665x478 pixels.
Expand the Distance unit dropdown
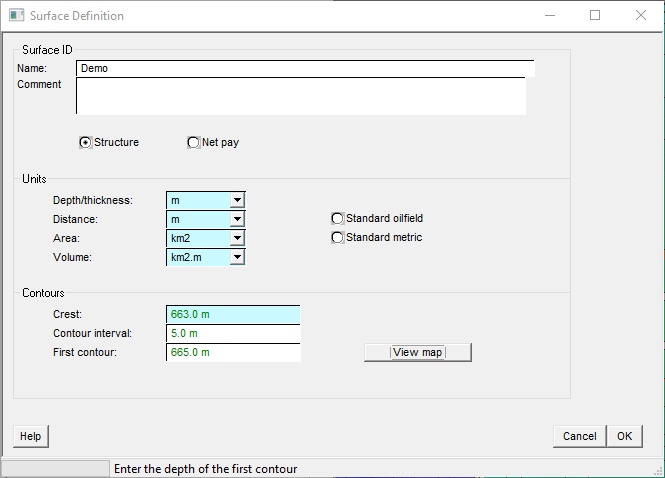point(237,219)
